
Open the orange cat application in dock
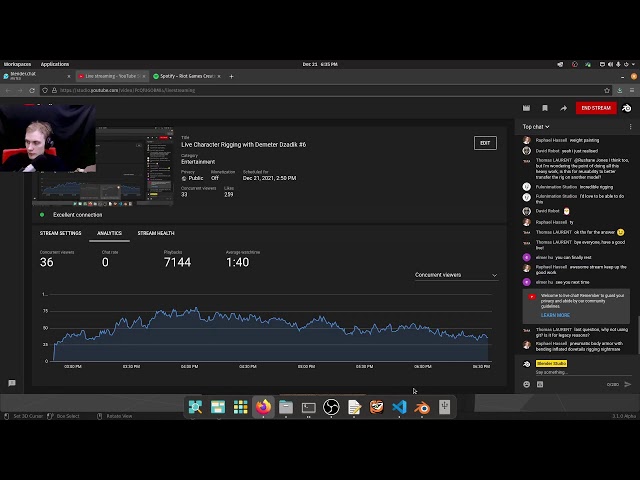[376, 407]
